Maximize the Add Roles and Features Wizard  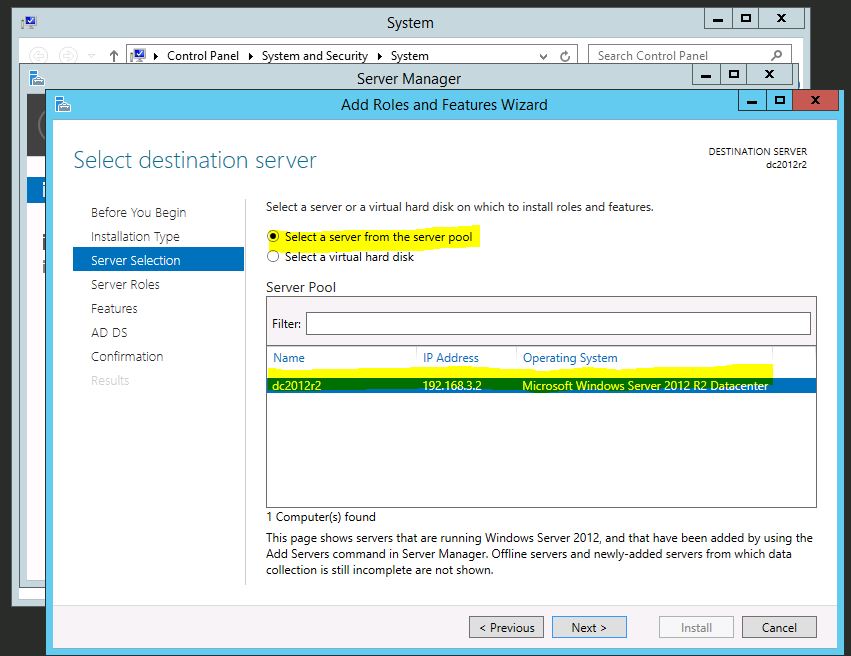pos(780,100)
